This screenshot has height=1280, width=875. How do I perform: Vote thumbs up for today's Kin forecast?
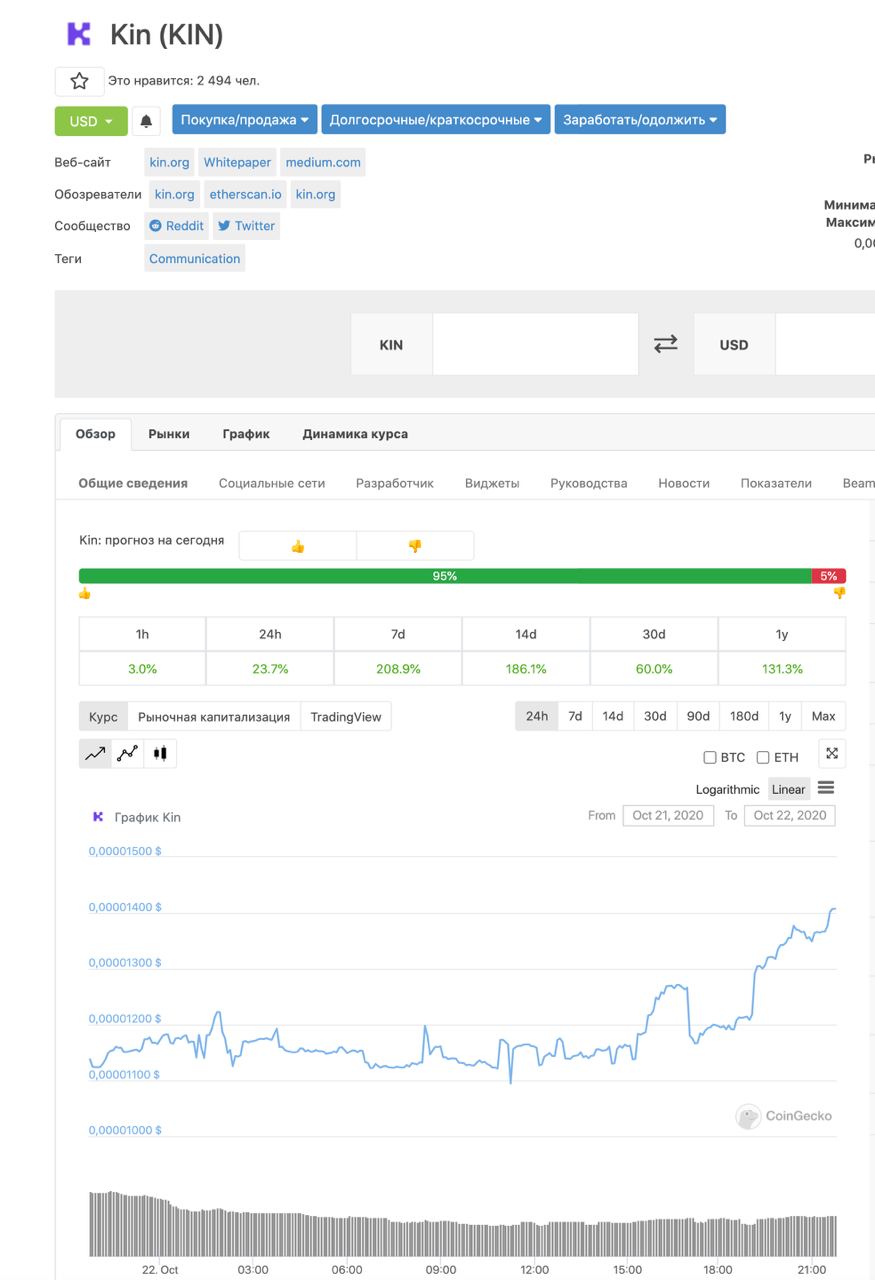pos(297,546)
